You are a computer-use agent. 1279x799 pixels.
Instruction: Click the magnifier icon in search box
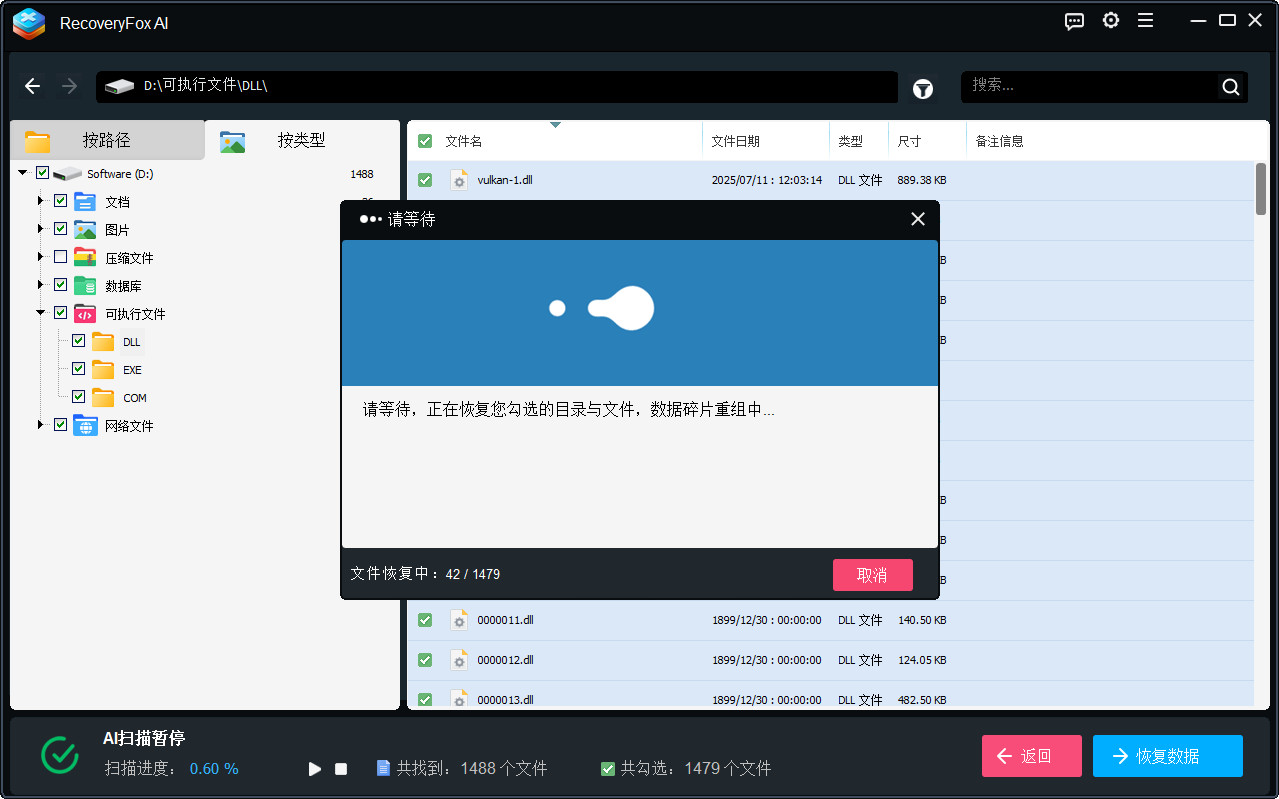pos(1230,86)
